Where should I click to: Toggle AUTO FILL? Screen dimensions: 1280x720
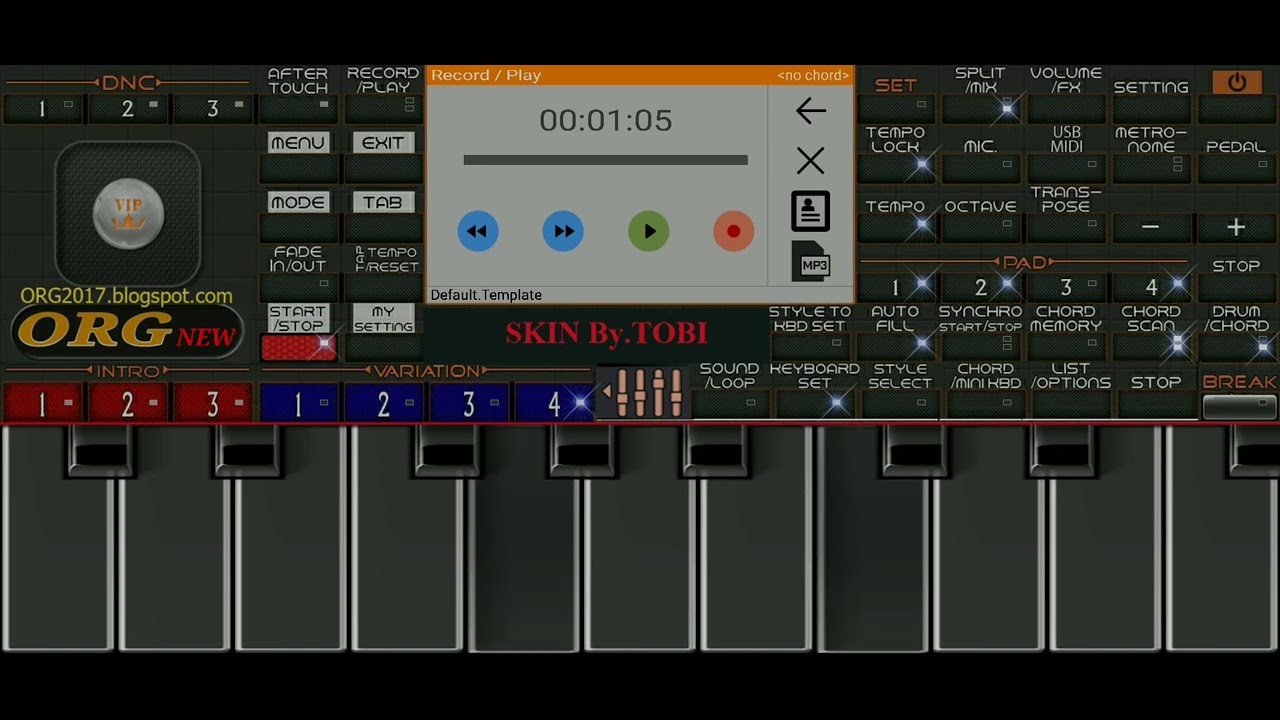pyautogui.click(x=895, y=346)
